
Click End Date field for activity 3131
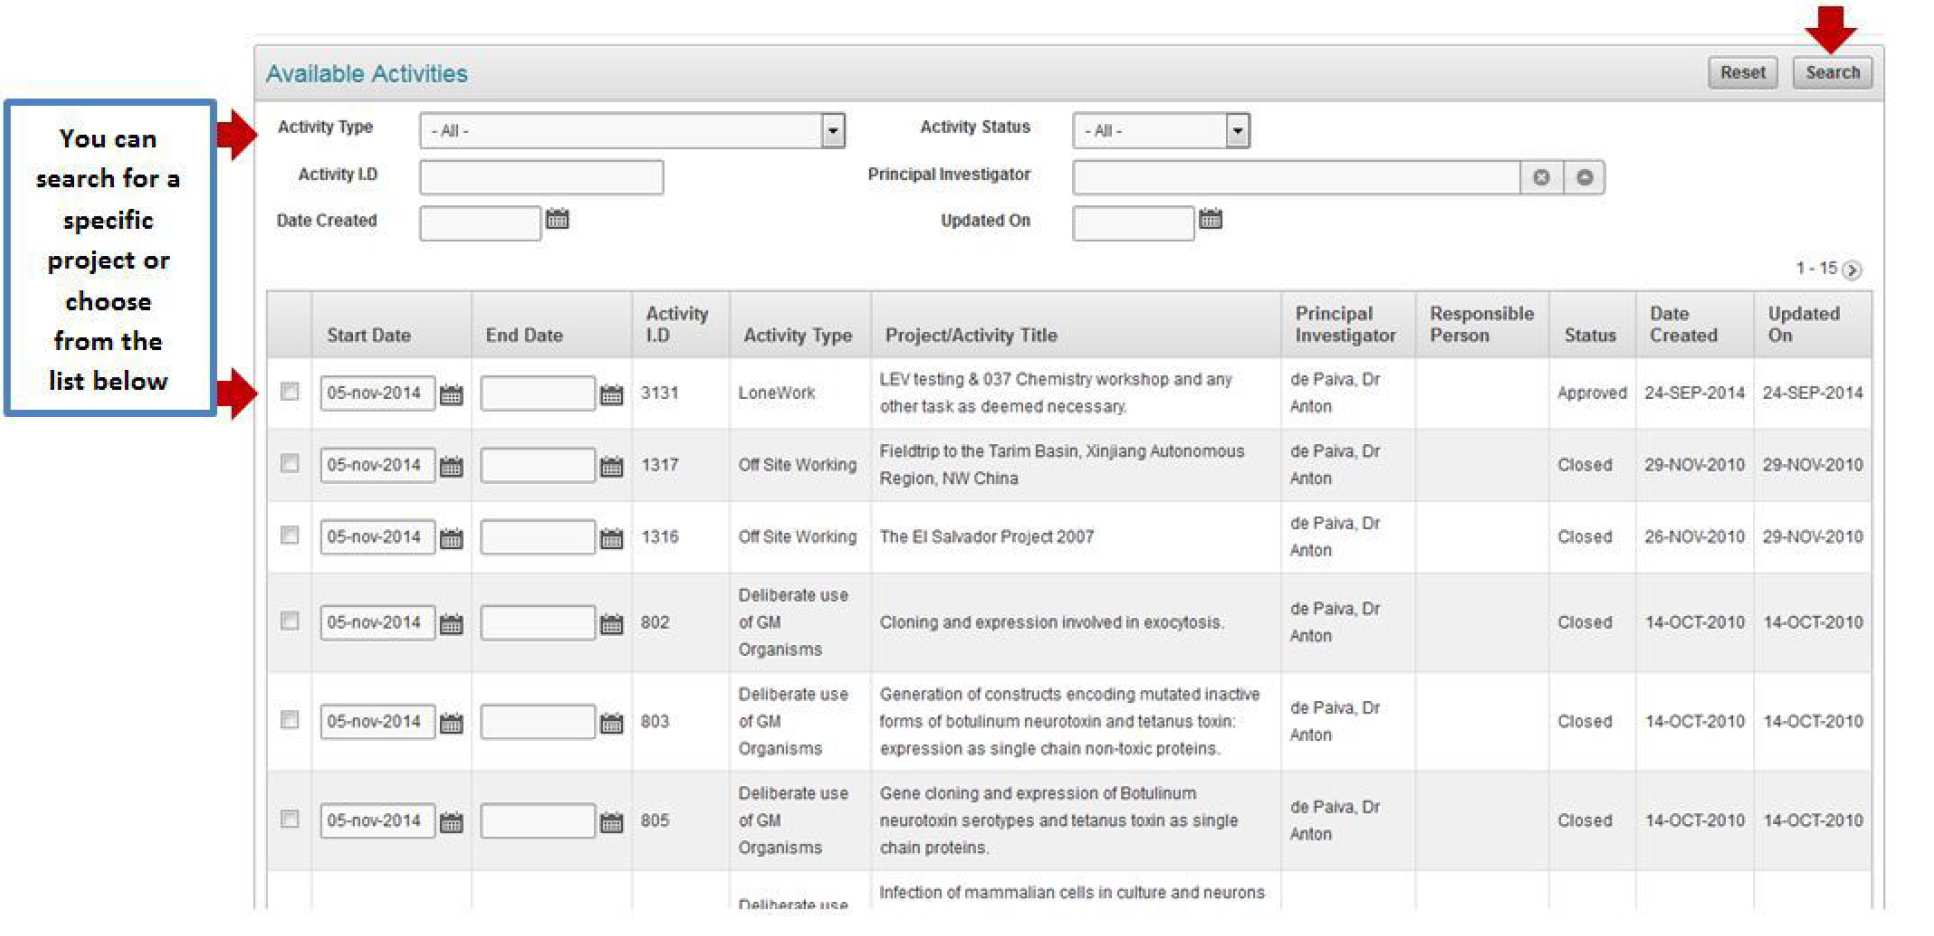pyautogui.click(x=537, y=394)
